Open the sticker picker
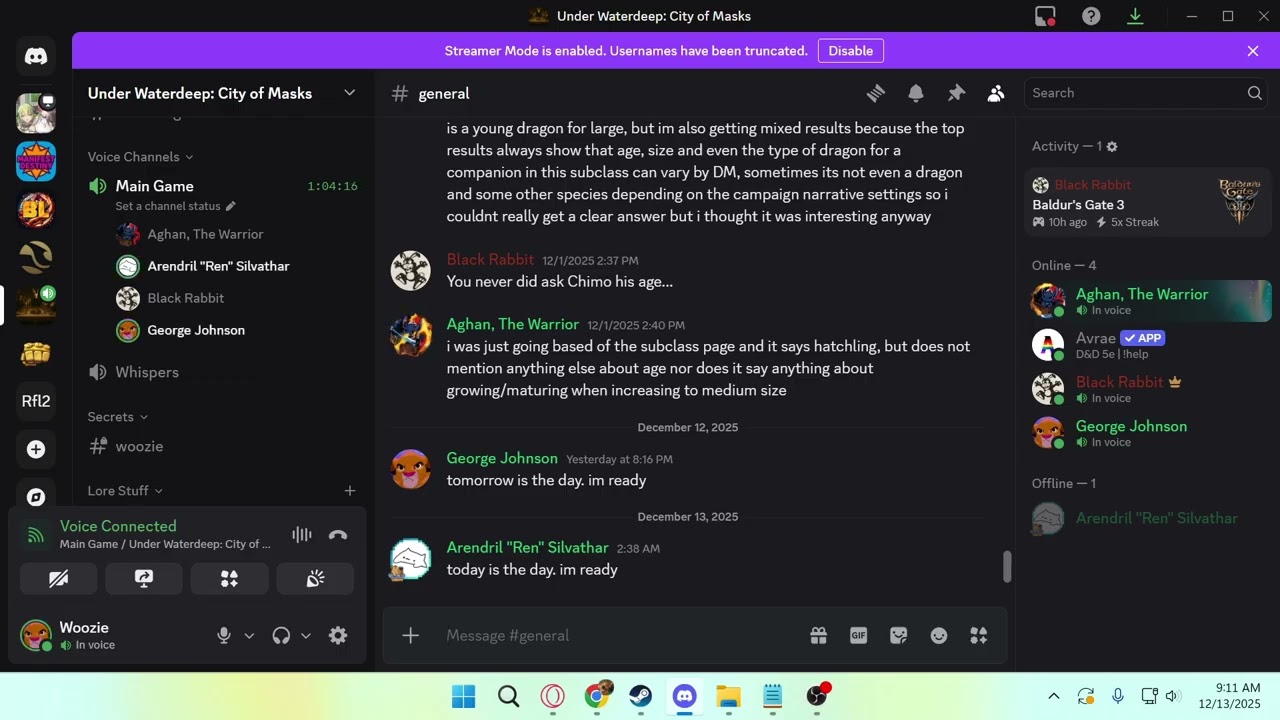 click(x=898, y=635)
